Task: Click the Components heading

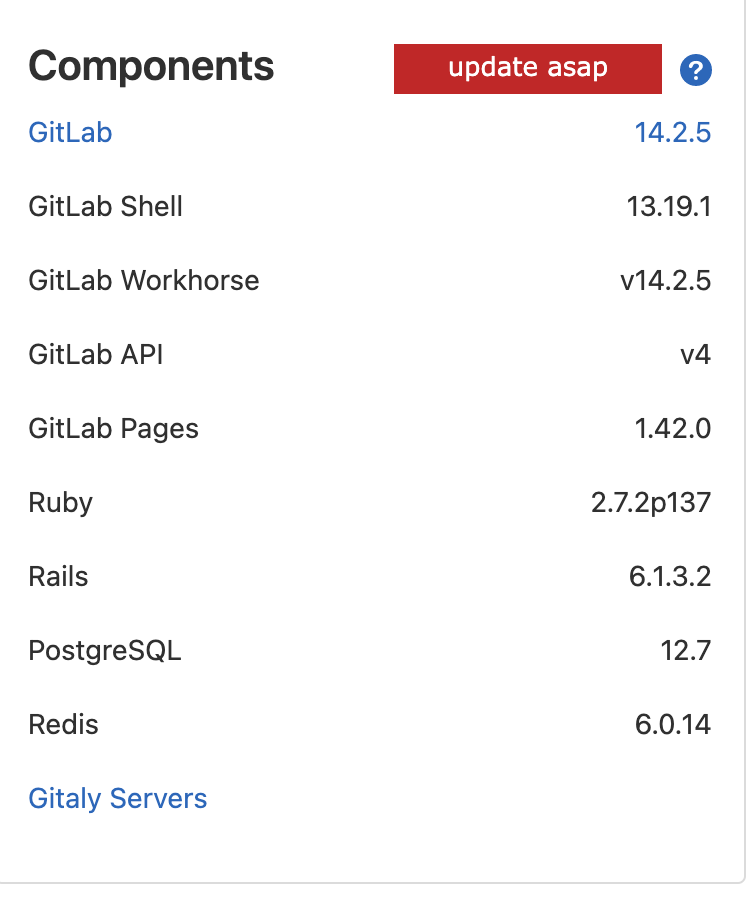Action: pos(151,66)
